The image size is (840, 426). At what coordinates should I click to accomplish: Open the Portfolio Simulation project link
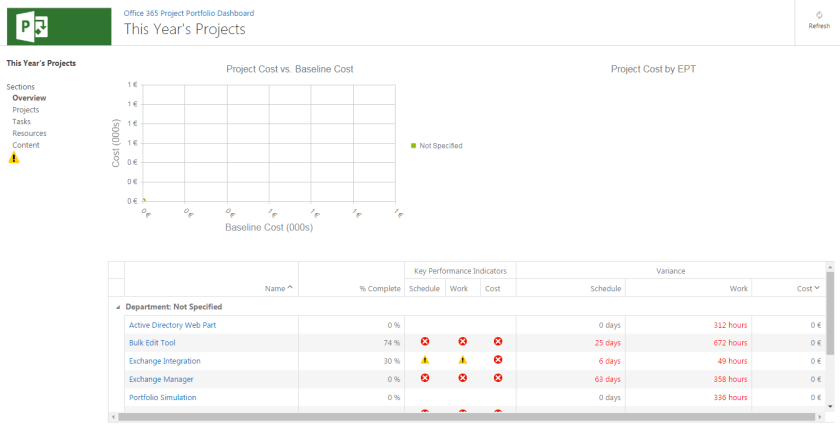tap(162, 397)
